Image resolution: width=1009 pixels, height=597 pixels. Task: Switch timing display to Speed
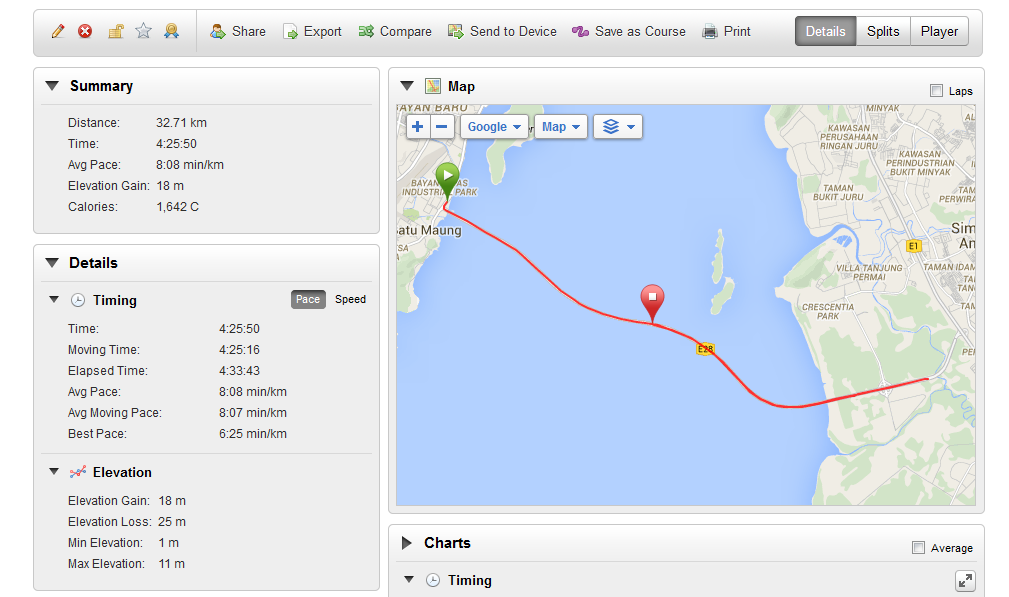[350, 300]
